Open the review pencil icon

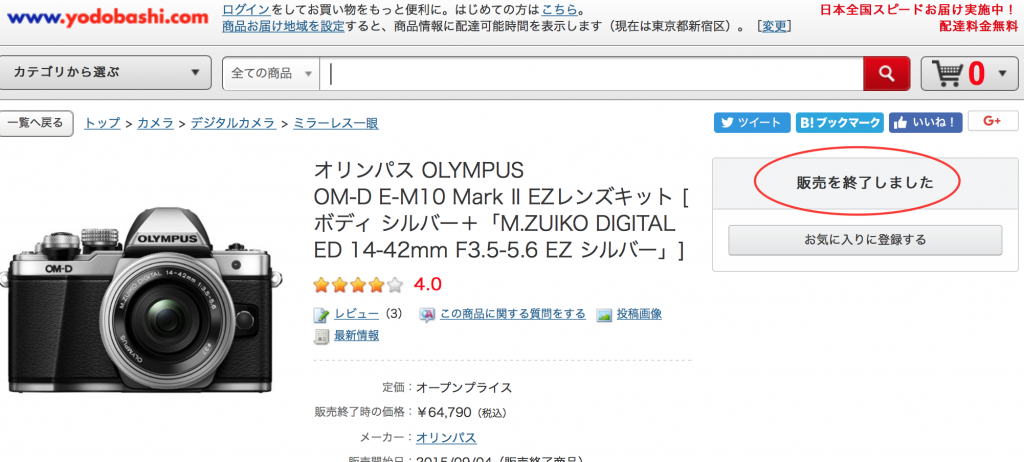pyautogui.click(x=321, y=315)
